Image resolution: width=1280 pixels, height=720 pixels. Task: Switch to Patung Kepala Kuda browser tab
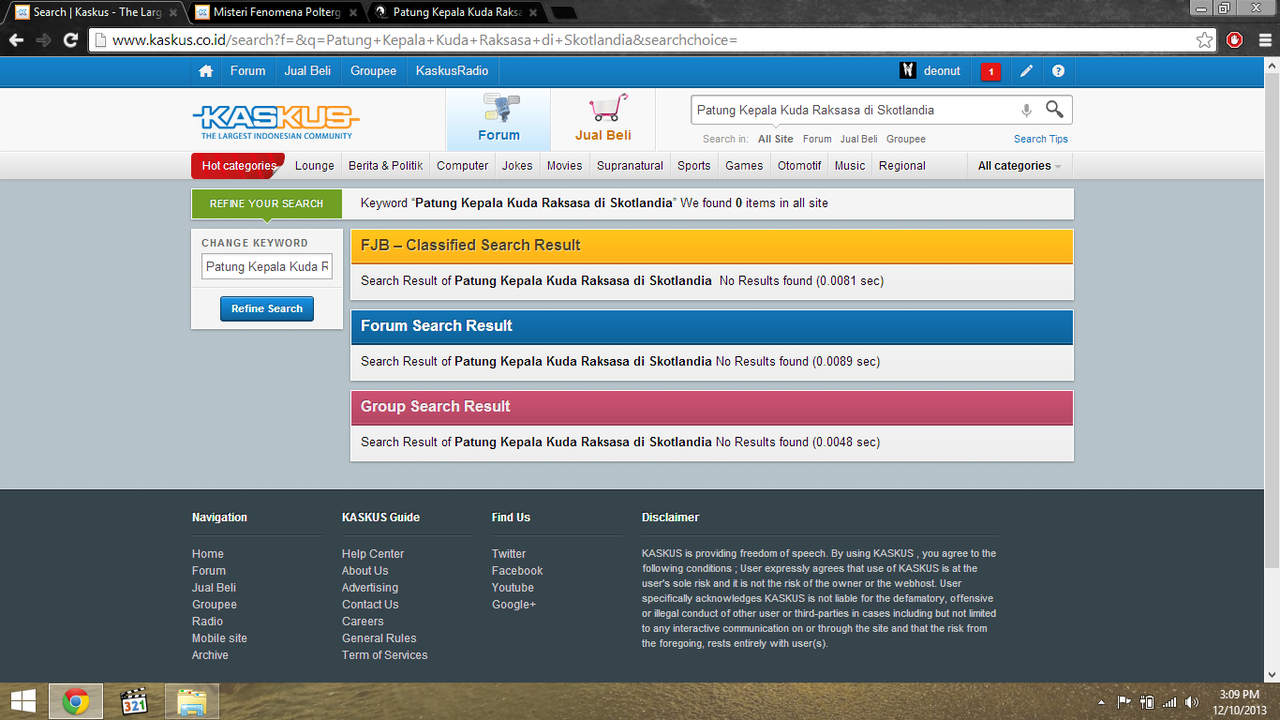(x=457, y=12)
